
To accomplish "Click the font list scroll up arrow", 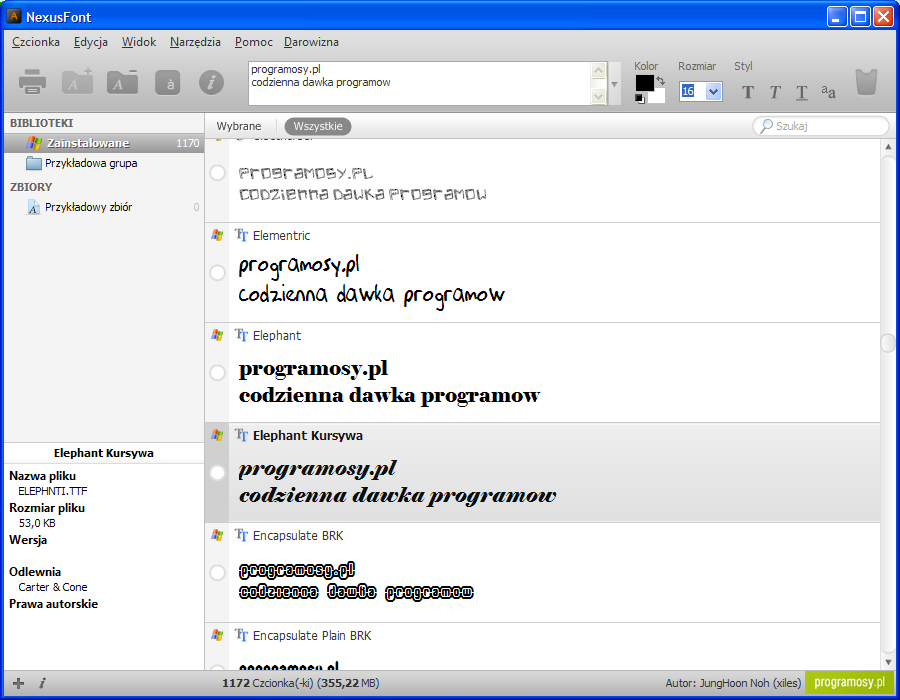I will [888, 147].
